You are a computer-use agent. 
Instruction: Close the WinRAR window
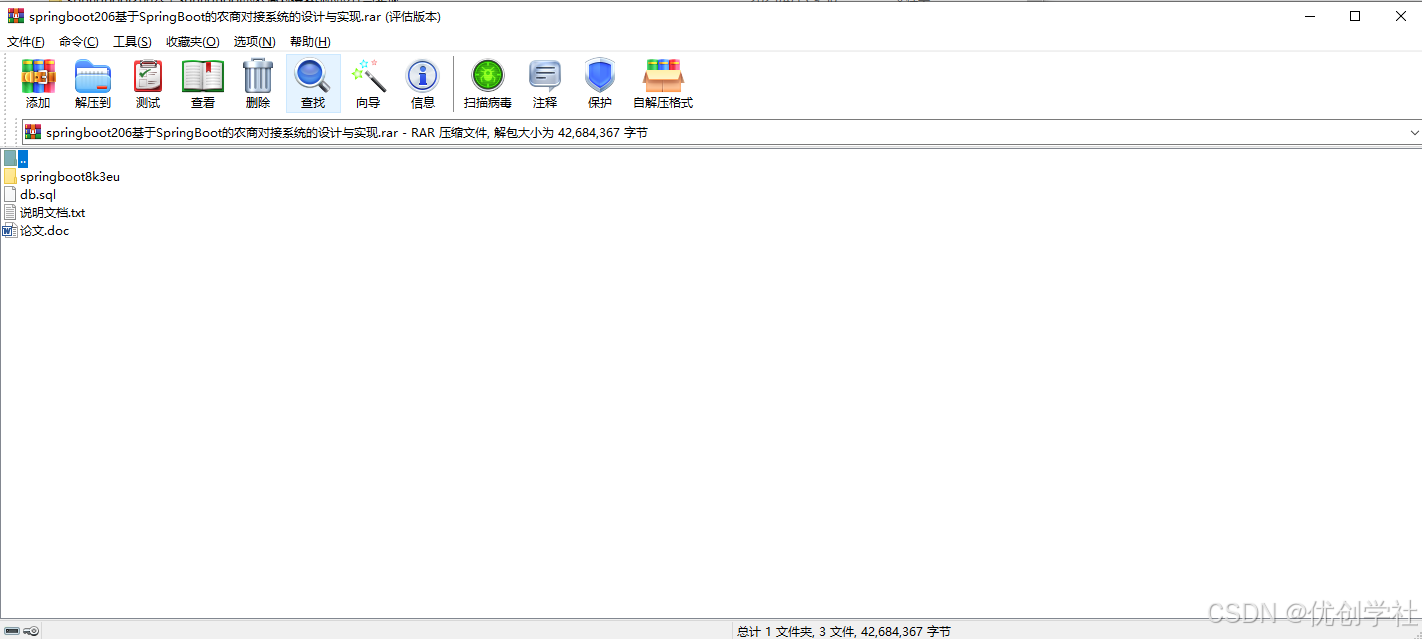pos(1400,16)
